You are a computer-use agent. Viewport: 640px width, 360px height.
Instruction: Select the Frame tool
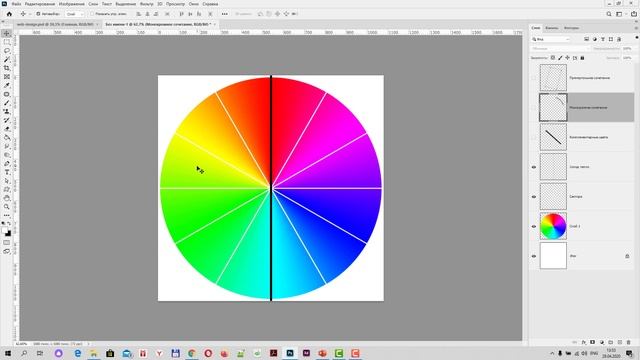click(7, 77)
